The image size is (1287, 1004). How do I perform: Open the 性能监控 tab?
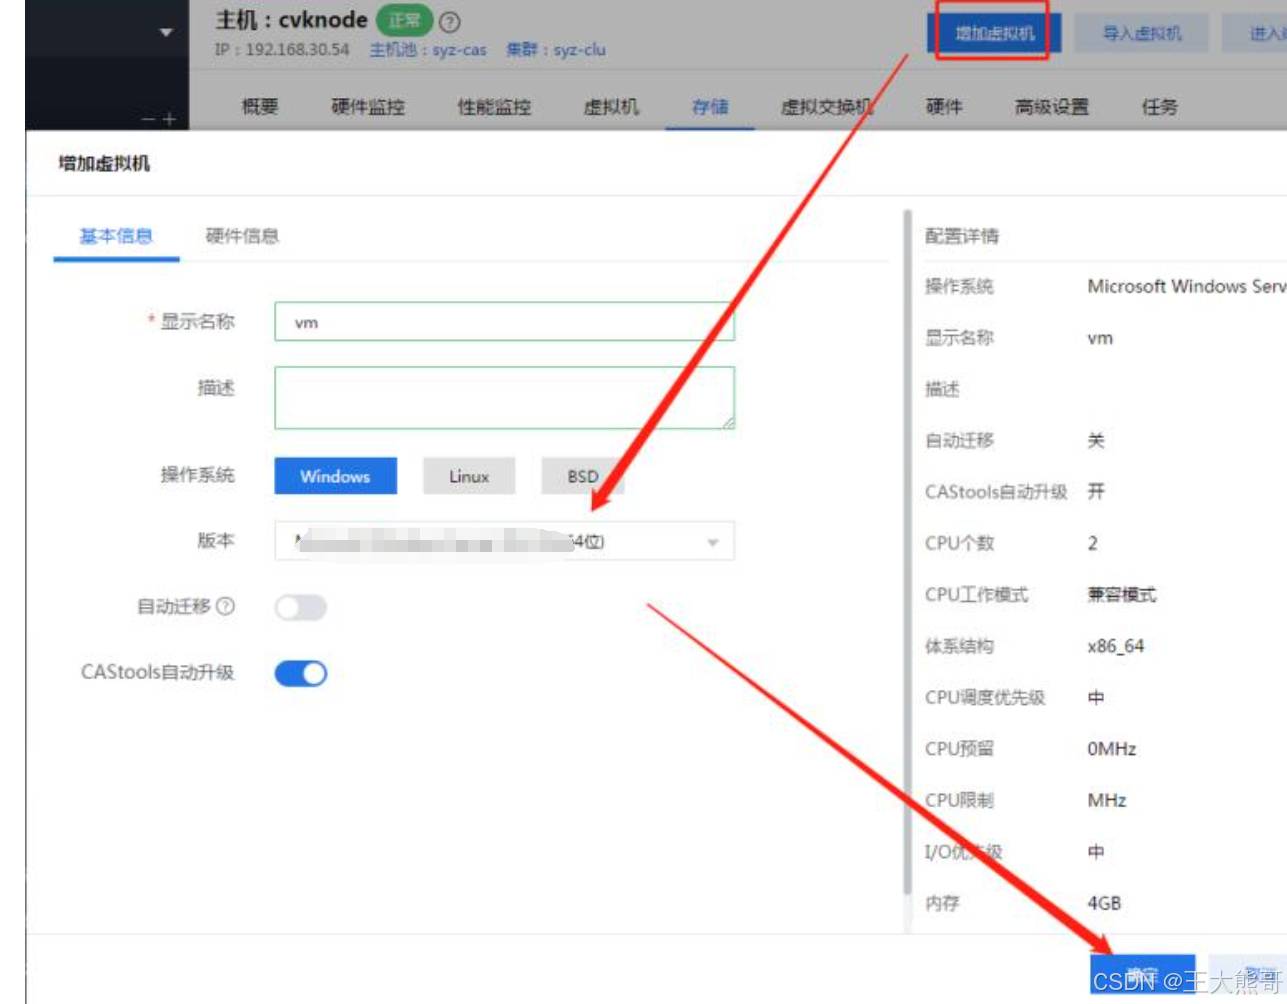[x=494, y=107]
